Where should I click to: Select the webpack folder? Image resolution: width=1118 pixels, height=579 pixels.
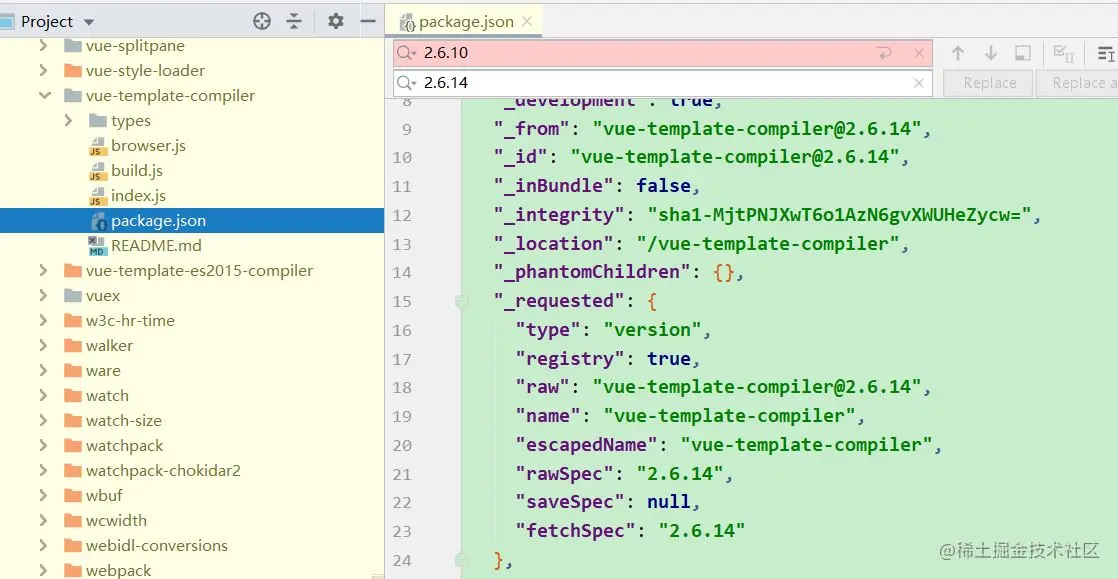pos(118,570)
